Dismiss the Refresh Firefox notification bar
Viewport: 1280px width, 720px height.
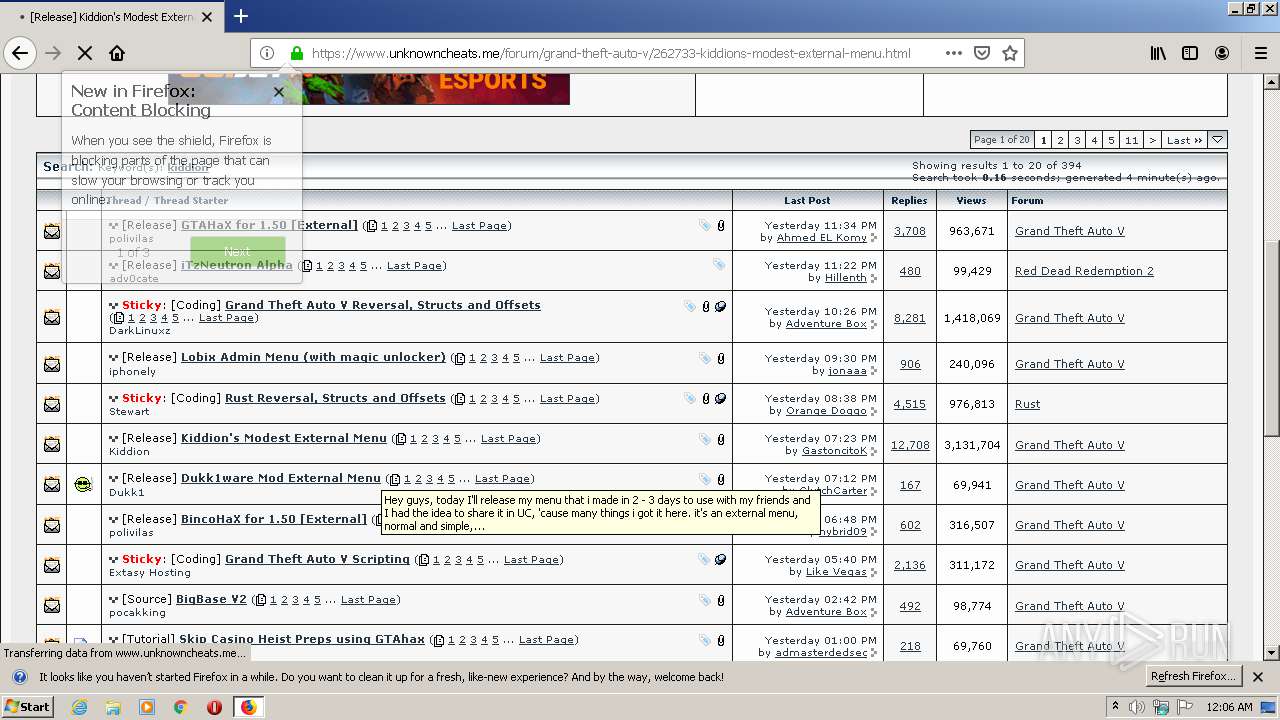click(x=1258, y=677)
